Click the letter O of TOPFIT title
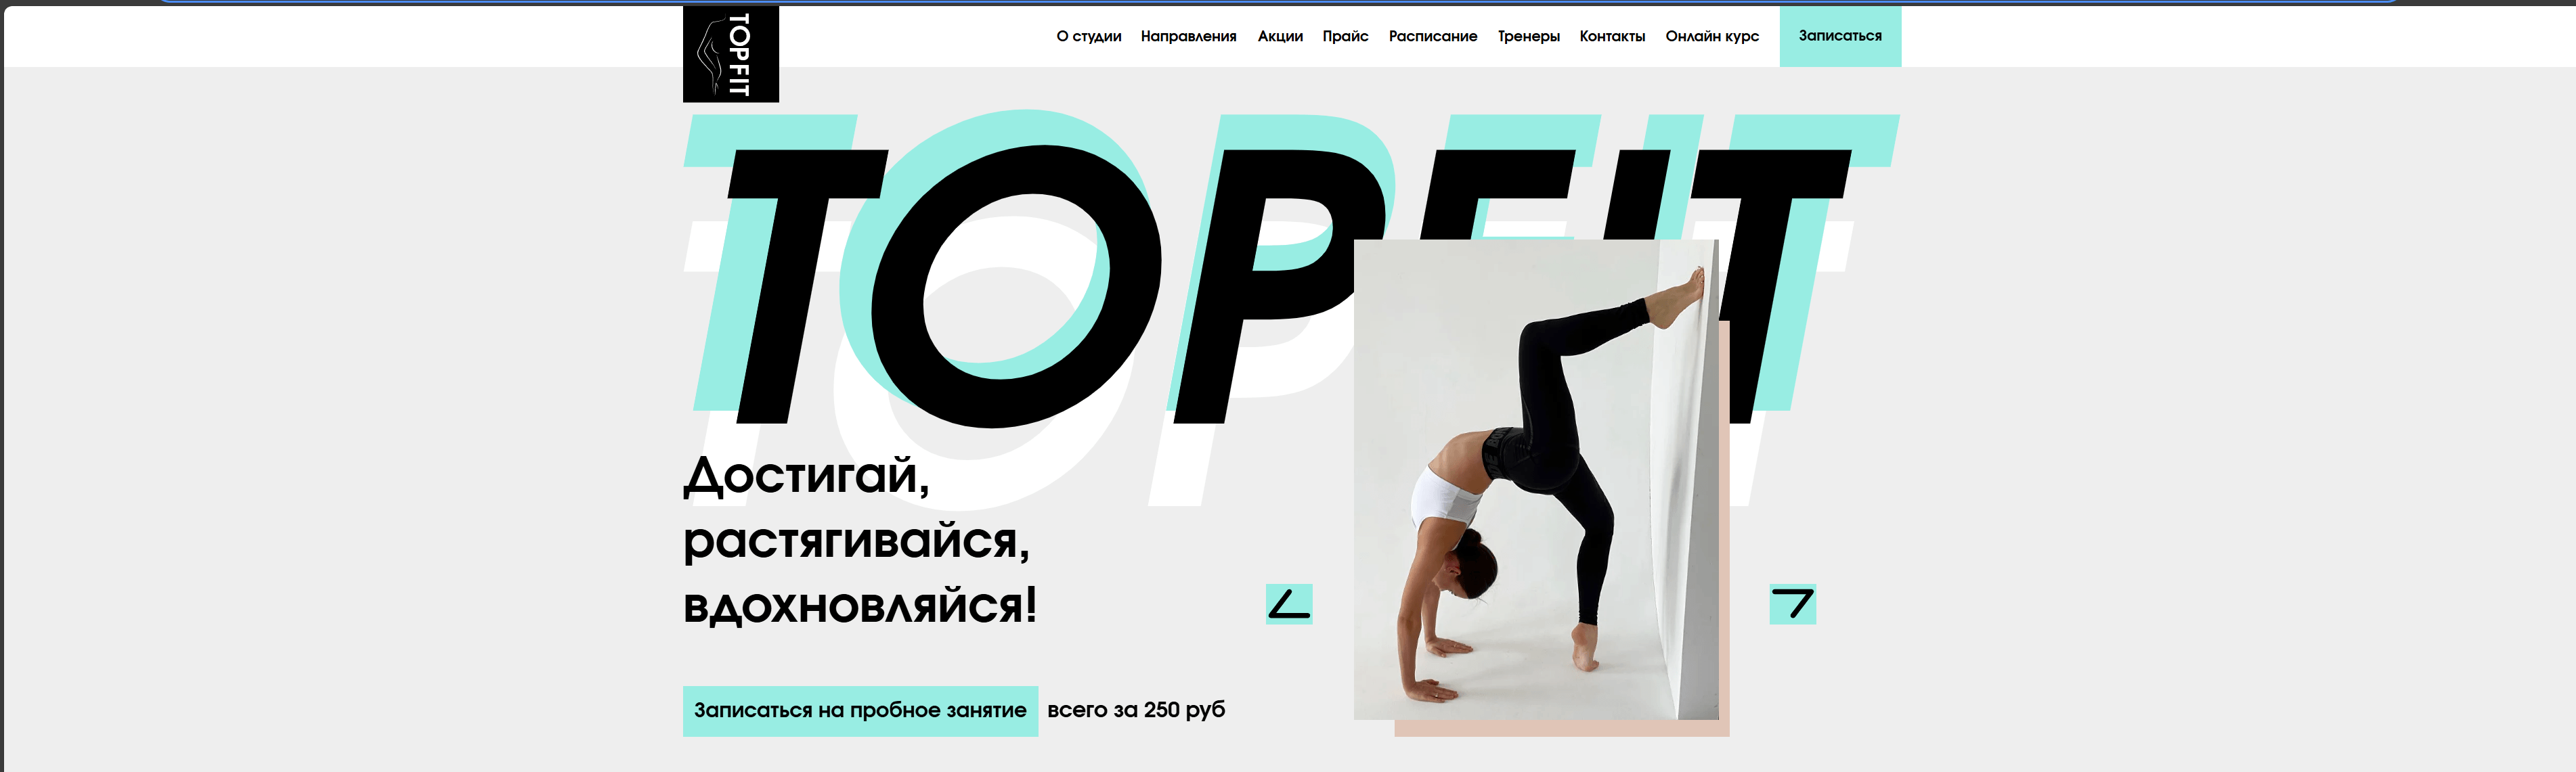Viewport: 2576px width, 772px height. [1016, 286]
